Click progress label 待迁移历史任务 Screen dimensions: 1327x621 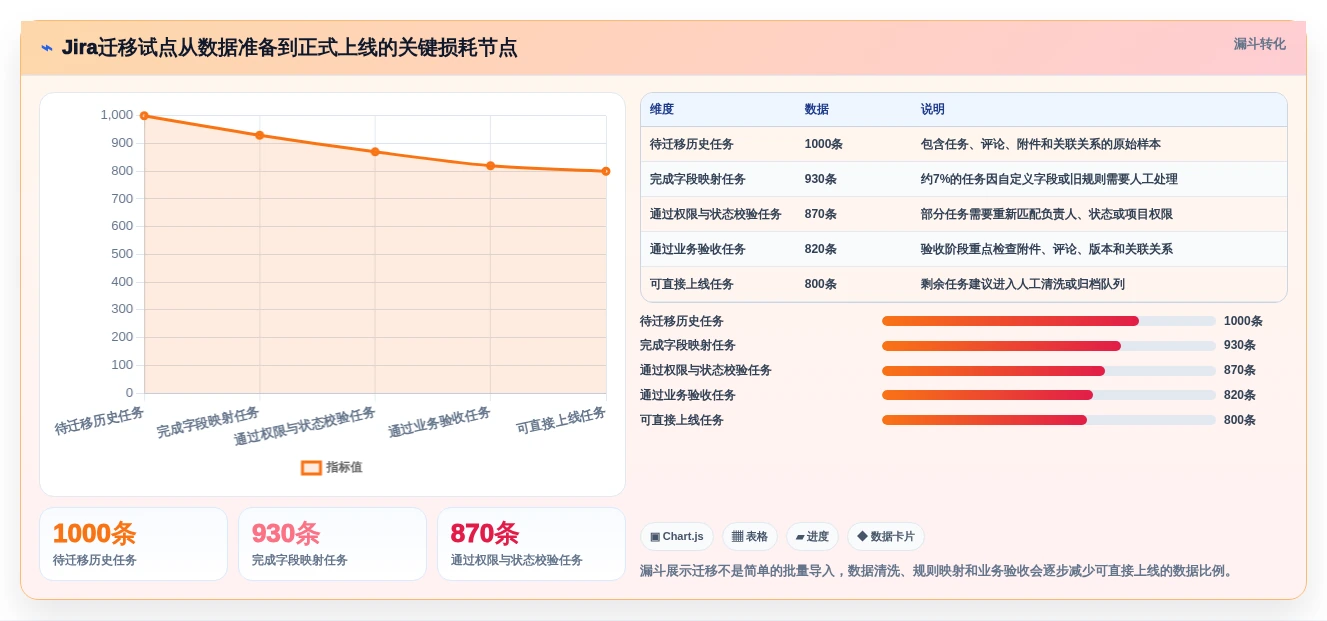coord(682,321)
